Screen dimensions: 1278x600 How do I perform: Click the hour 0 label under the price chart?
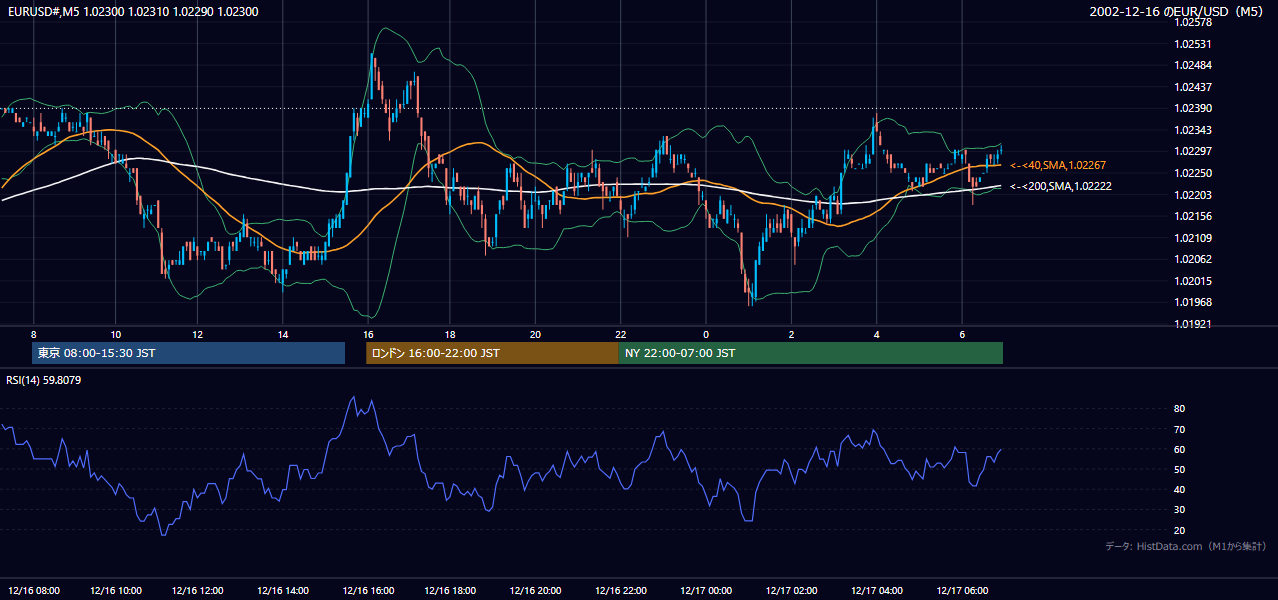pyautogui.click(x=706, y=334)
